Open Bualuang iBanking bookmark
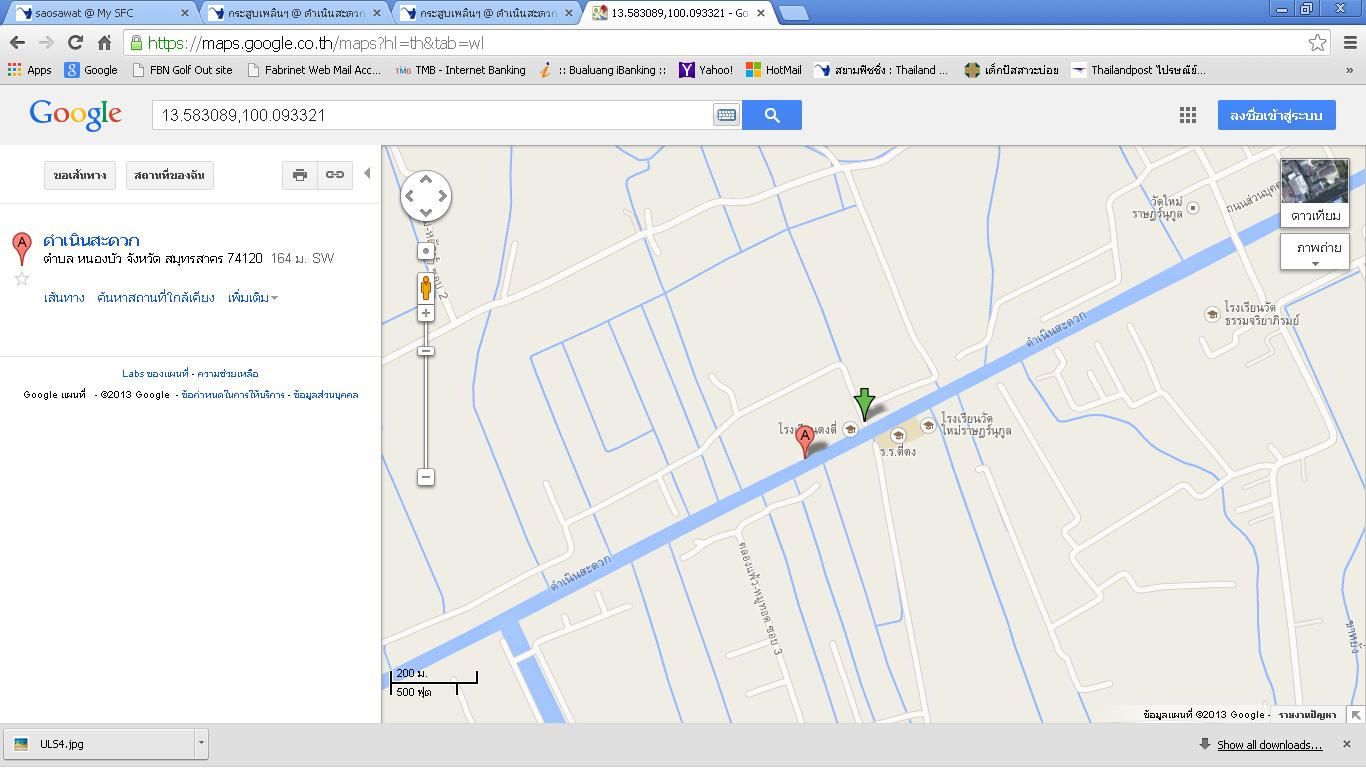 (602, 70)
